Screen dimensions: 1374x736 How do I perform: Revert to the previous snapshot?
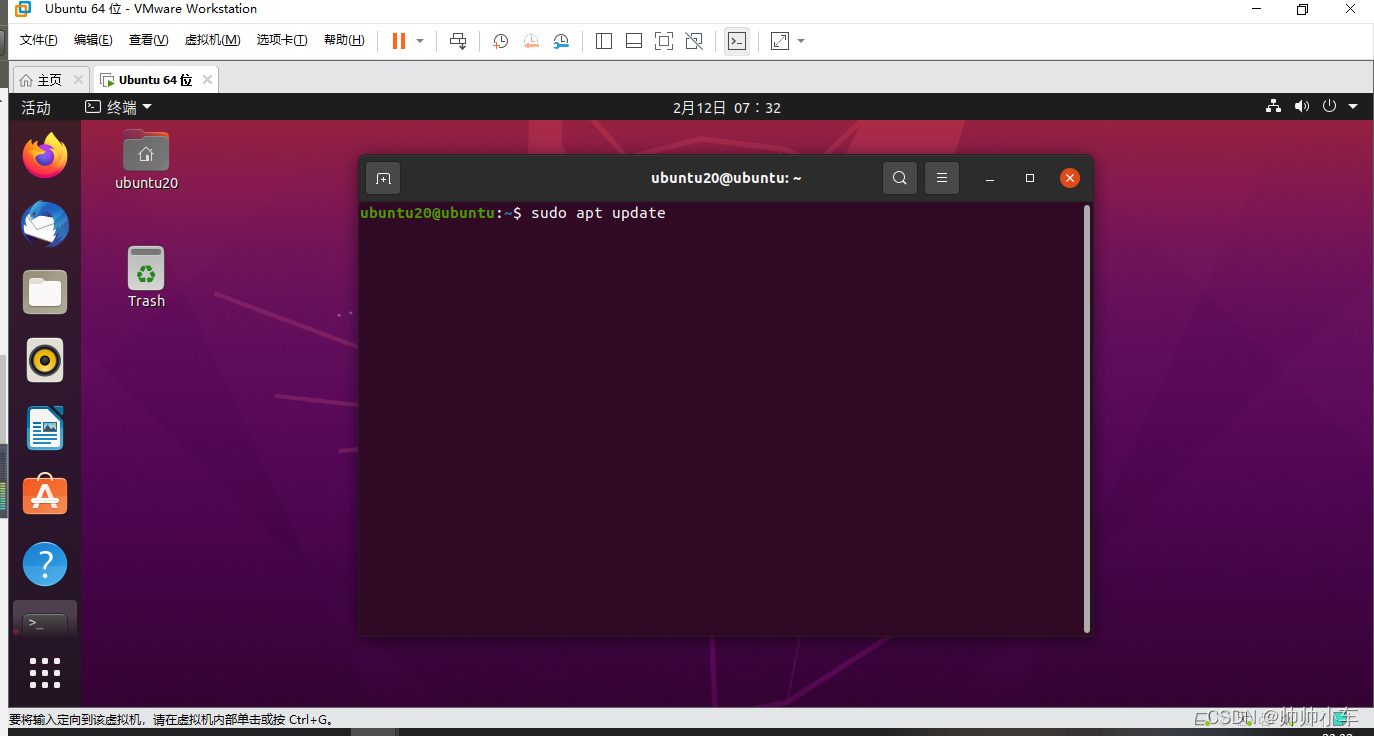pyautogui.click(x=531, y=41)
